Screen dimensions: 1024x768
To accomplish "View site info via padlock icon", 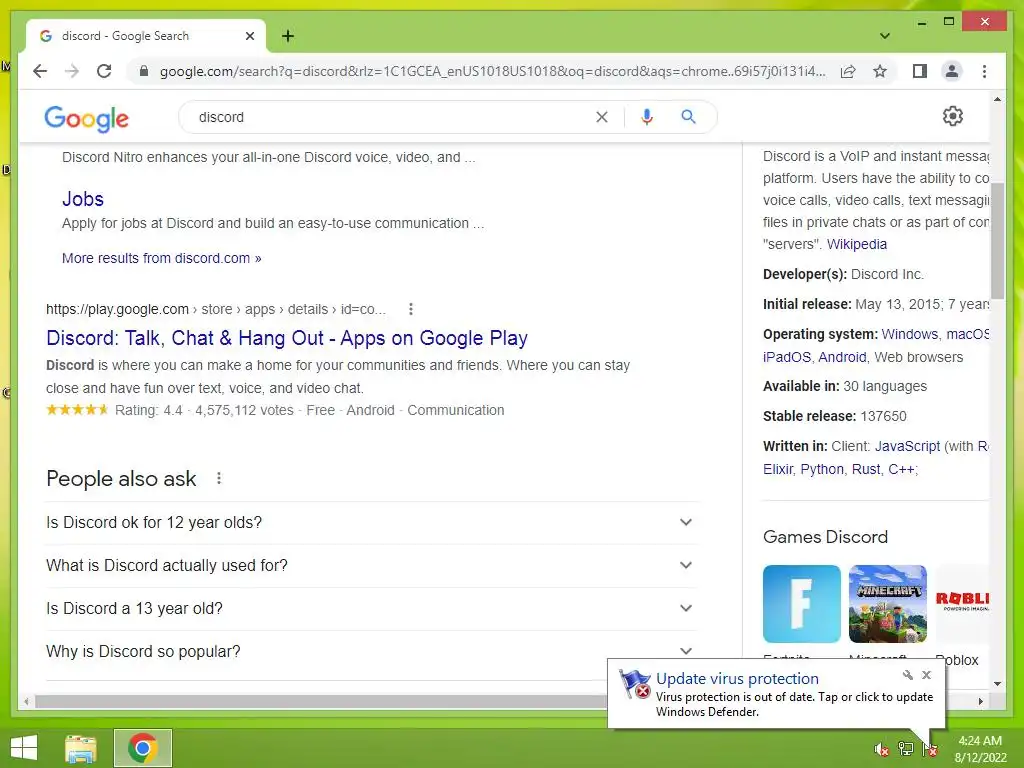I will click(144, 71).
